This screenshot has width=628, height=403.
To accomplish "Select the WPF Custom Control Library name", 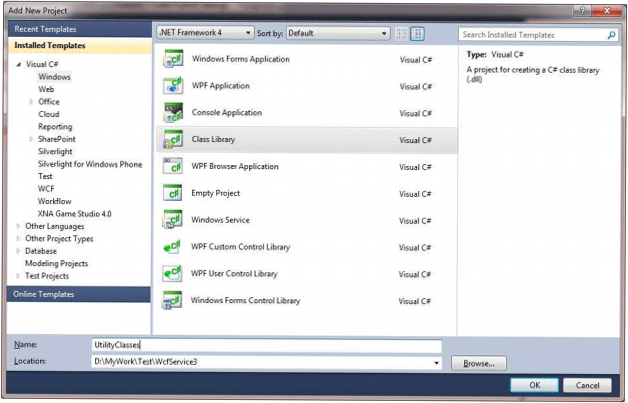I will (240, 247).
